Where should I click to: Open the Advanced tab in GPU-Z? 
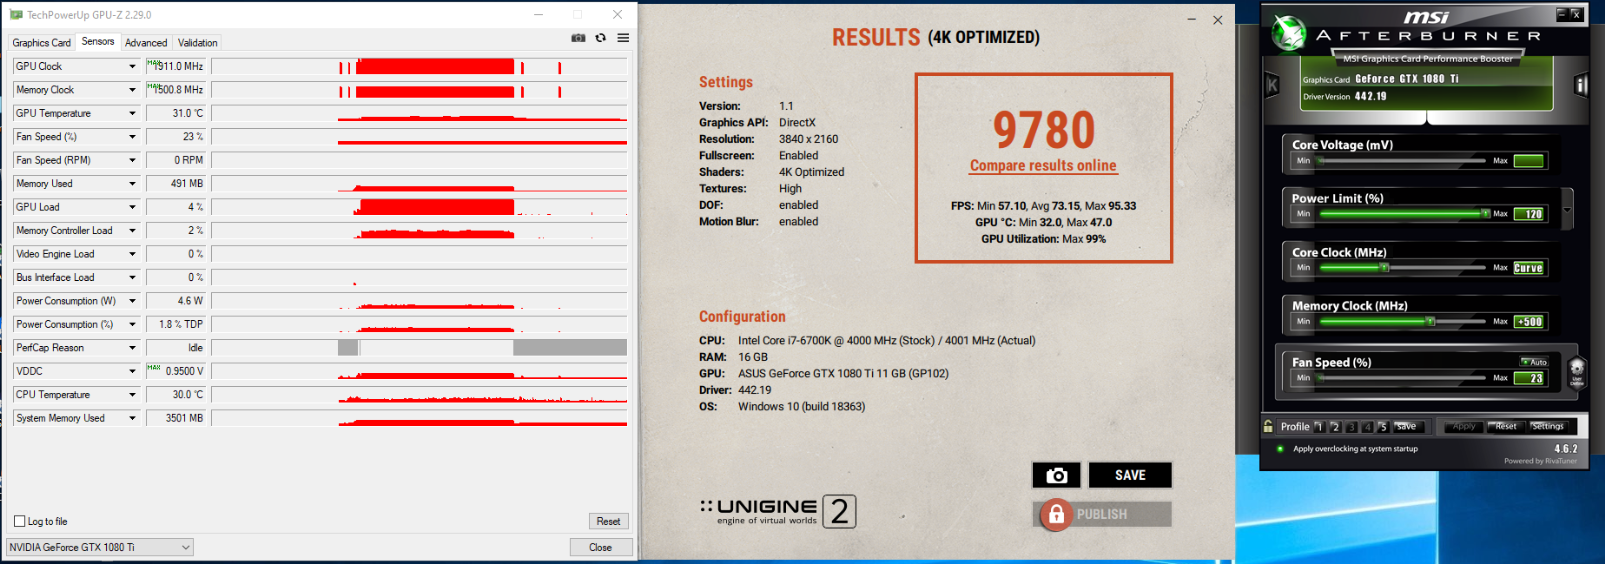pyautogui.click(x=146, y=43)
